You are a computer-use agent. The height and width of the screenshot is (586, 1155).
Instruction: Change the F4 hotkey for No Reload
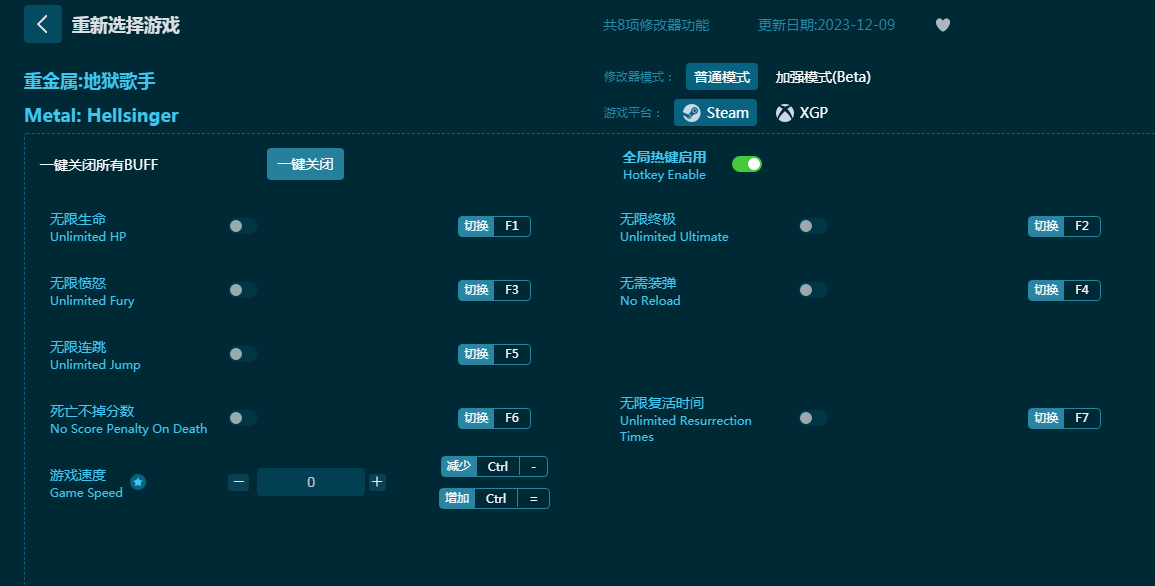(x=1064, y=290)
